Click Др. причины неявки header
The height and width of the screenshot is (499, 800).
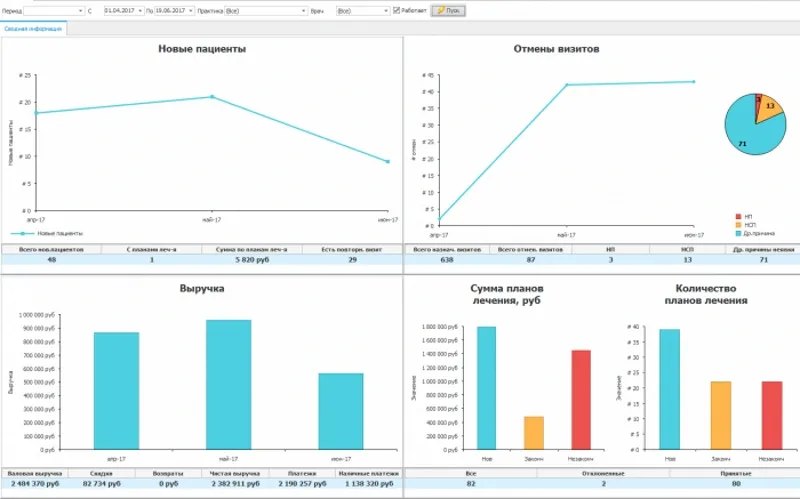(763, 250)
